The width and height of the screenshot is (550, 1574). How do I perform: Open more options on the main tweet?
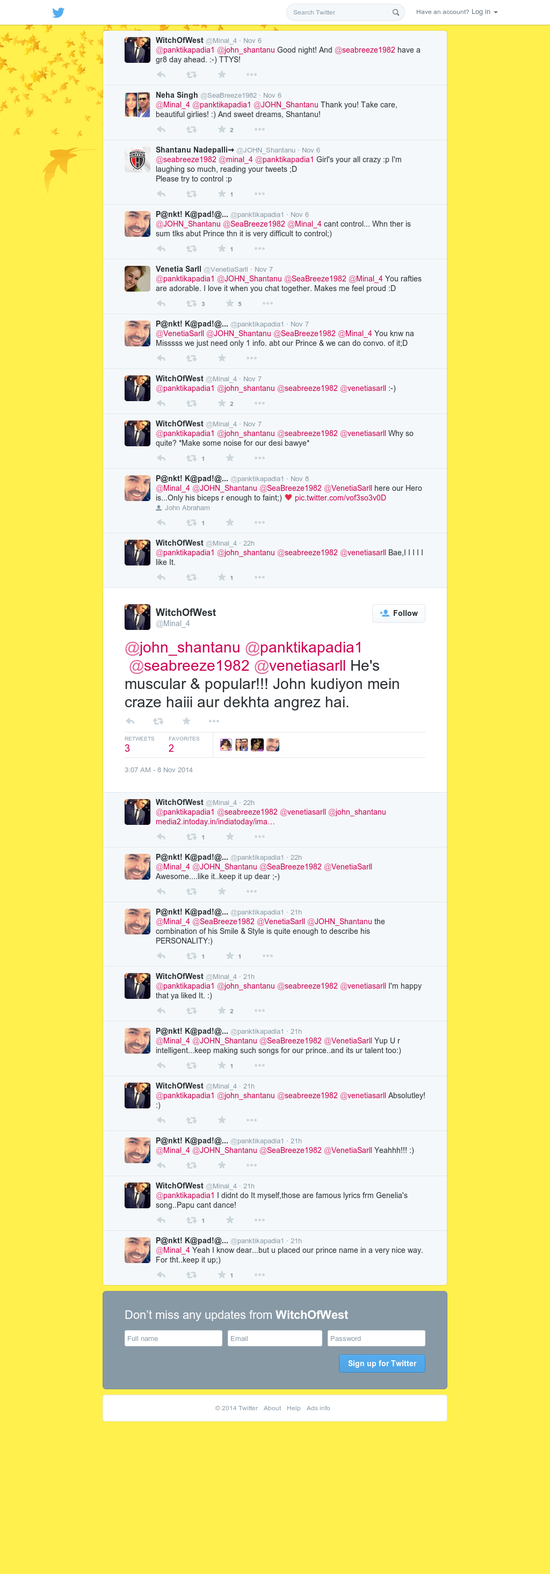point(215,720)
